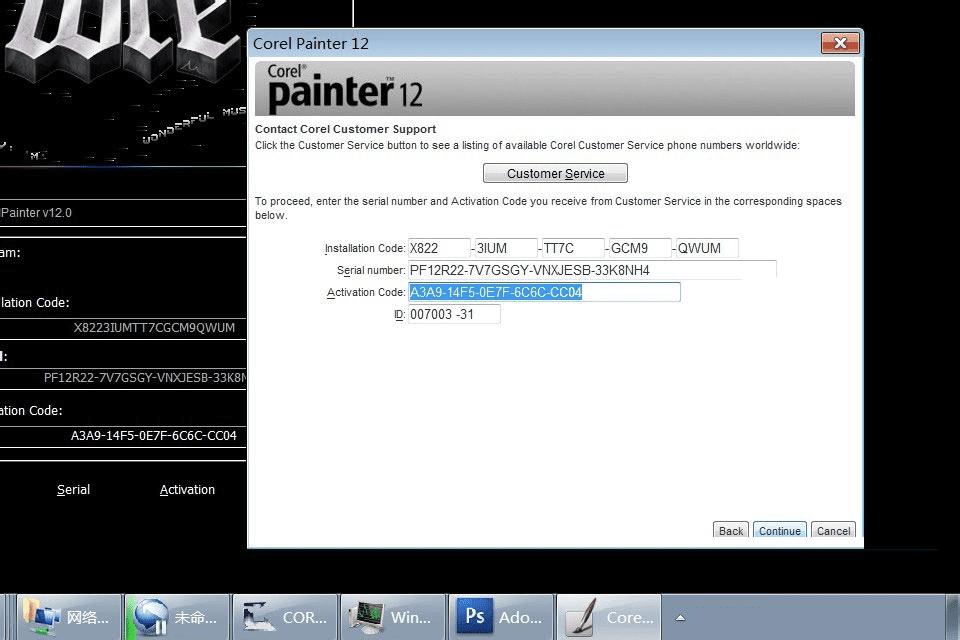
Task: Switch to Corel Painter taskbar item
Action: tap(609, 617)
